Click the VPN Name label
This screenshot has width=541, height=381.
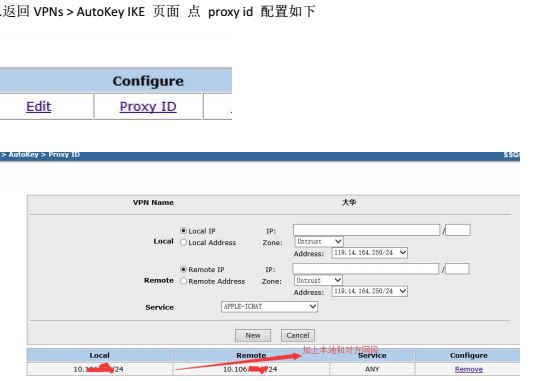(x=153, y=203)
